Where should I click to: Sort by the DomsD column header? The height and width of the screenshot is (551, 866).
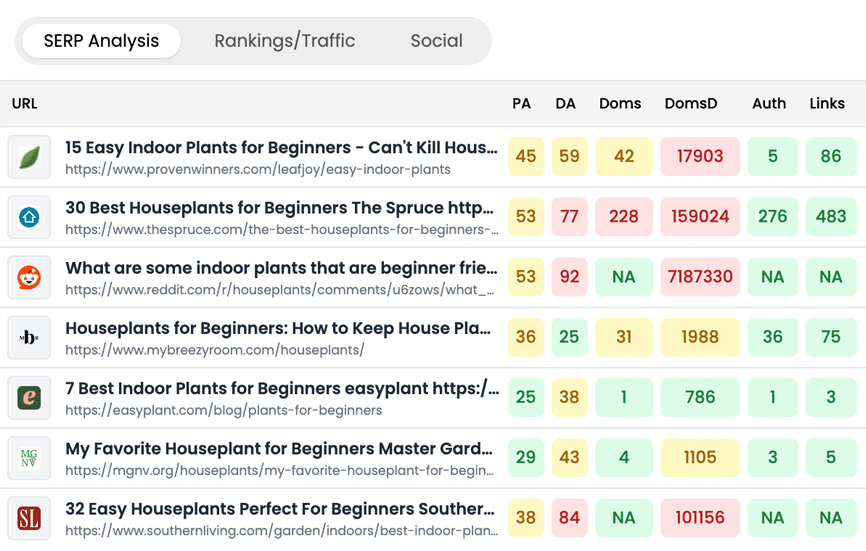pyautogui.click(x=691, y=104)
